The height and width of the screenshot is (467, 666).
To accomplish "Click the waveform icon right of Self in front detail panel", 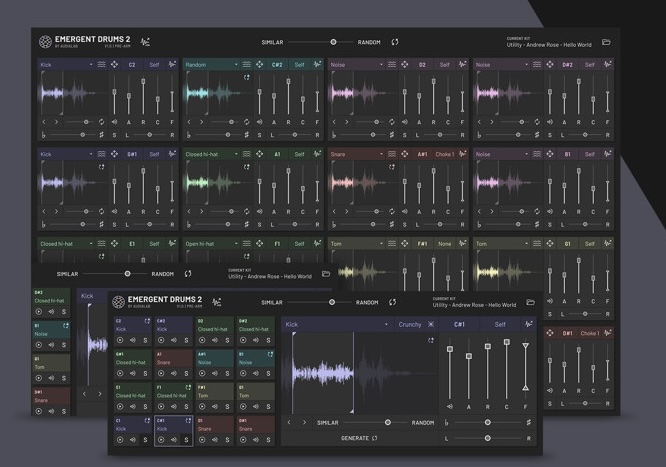I will point(528,324).
